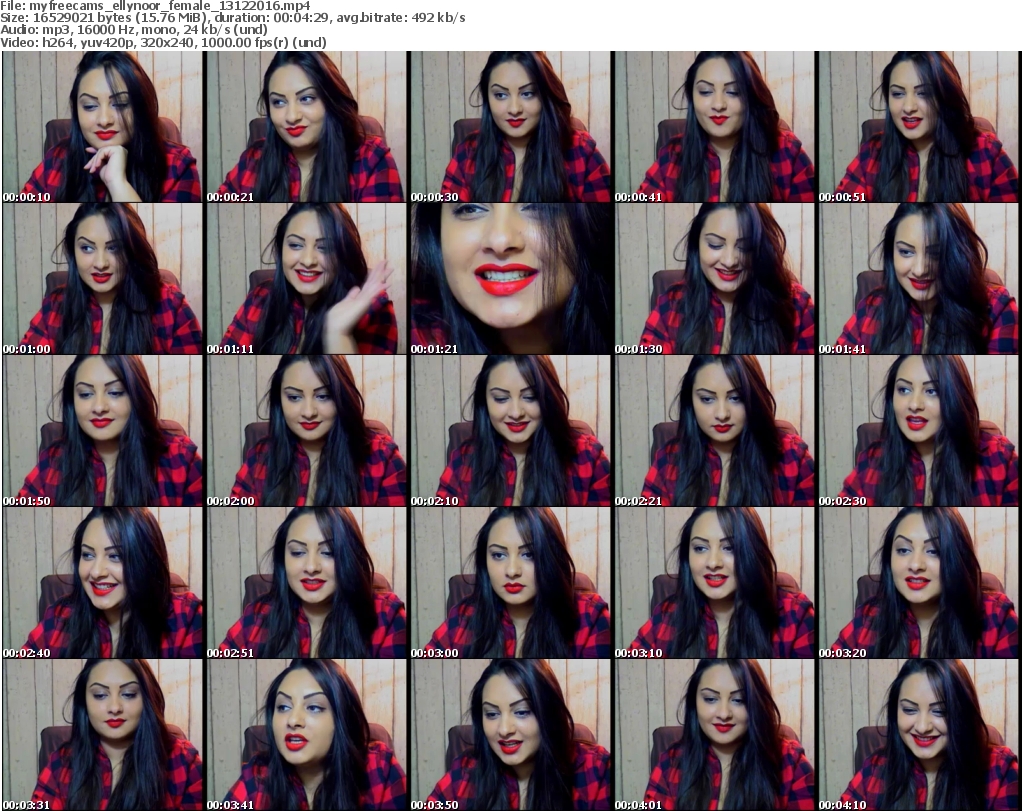View the 00:04:01 thumbnail
The height and width of the screenshot is (811, 1024).
click(714, 735)
